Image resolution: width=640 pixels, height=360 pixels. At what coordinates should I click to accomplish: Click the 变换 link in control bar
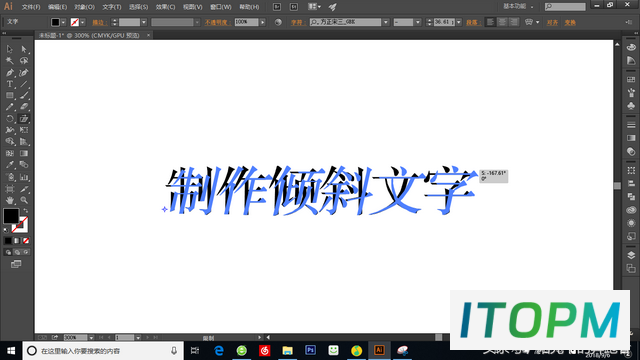point(570,22)
